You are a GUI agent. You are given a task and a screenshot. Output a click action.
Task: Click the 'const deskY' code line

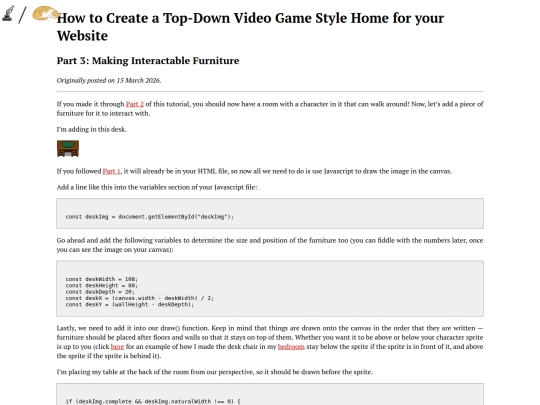point(129,304)
